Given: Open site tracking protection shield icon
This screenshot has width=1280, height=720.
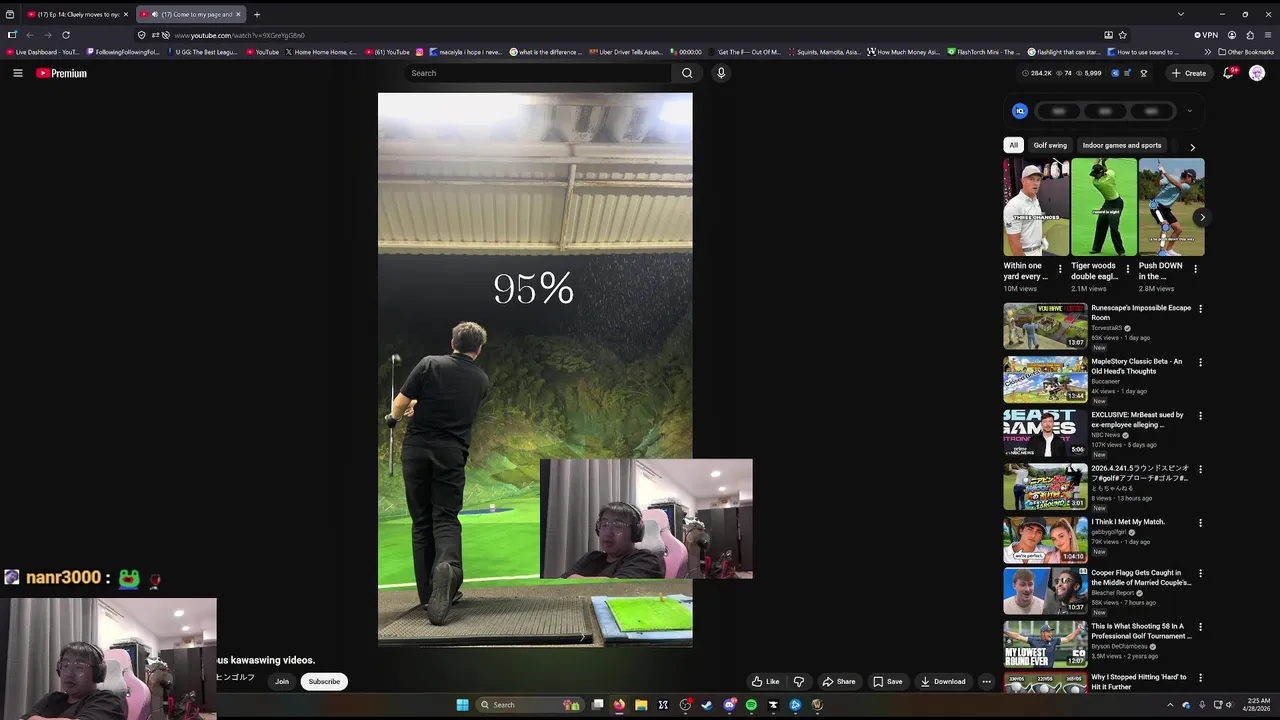Looking at the screenshot, I should point(142,35).
